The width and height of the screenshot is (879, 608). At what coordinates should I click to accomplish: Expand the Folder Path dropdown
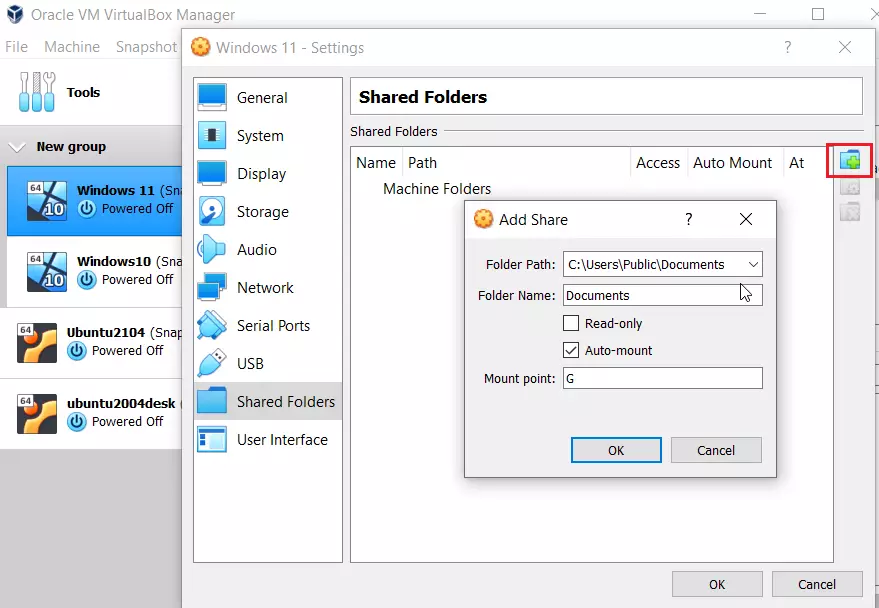pos(753,264)
